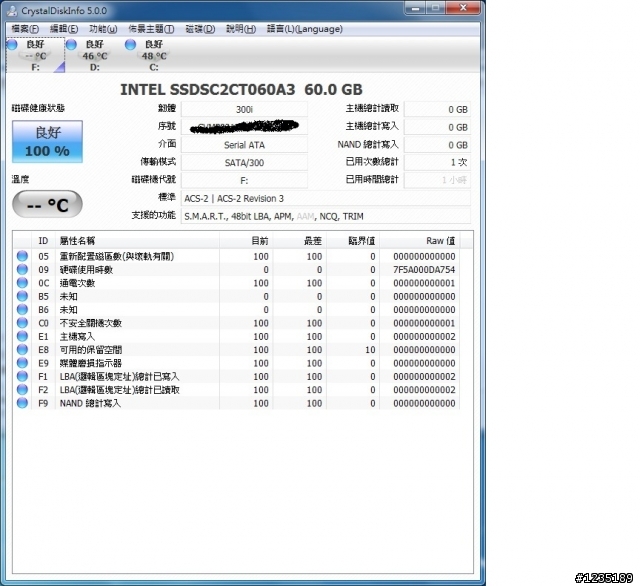Click the status icon of attribute F1
Viewport: 640px width, 586px height.
pos(22,376)
